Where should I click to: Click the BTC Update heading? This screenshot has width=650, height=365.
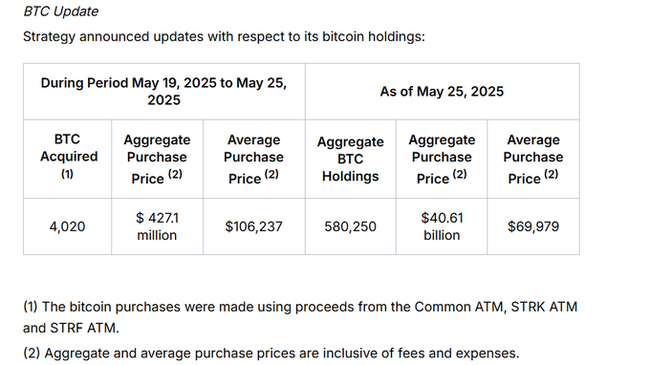click(61, 11)
